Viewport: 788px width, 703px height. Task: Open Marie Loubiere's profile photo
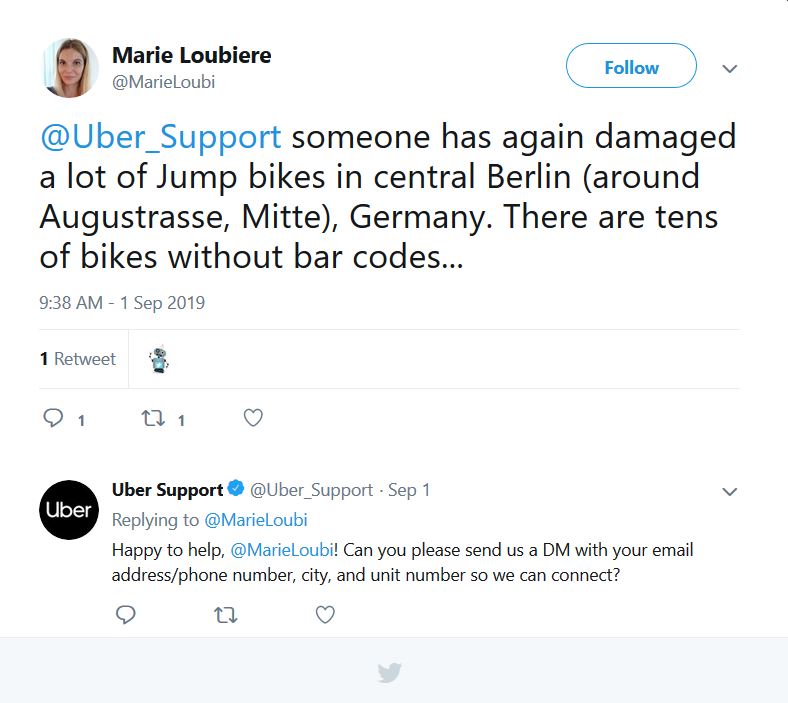[x=69, y=68]
